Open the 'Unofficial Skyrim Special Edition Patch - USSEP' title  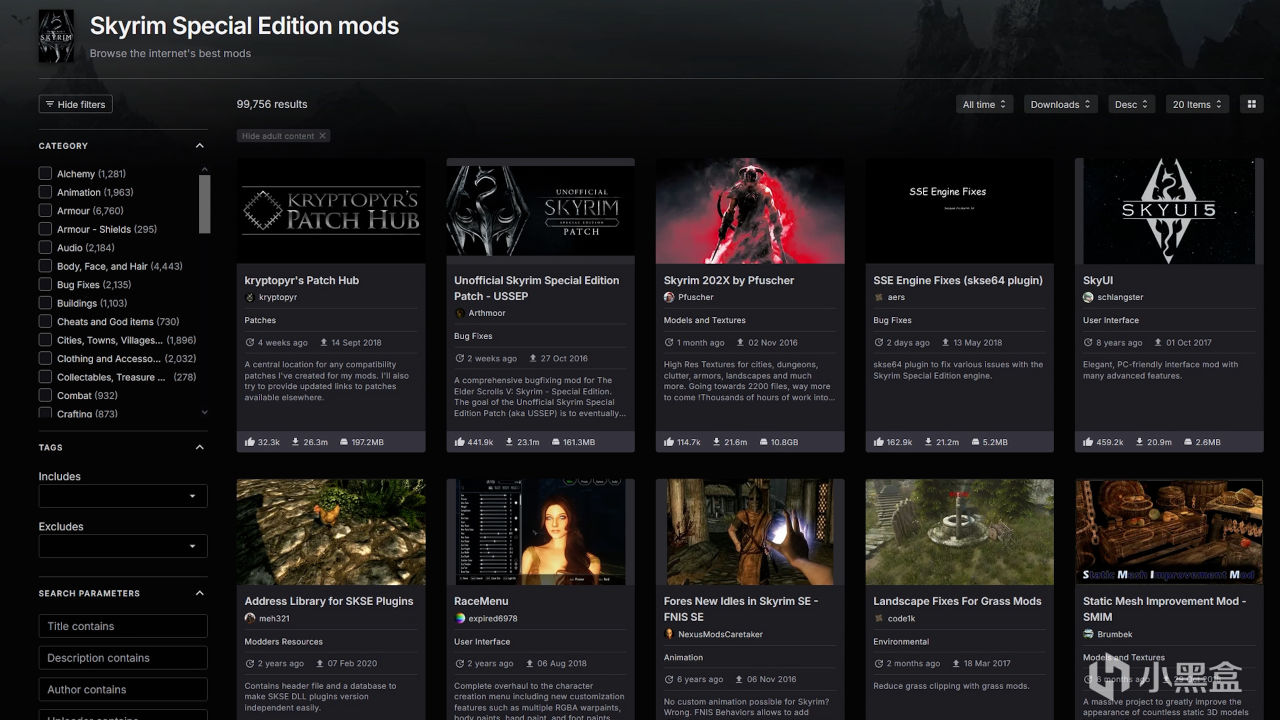[537, 288]
